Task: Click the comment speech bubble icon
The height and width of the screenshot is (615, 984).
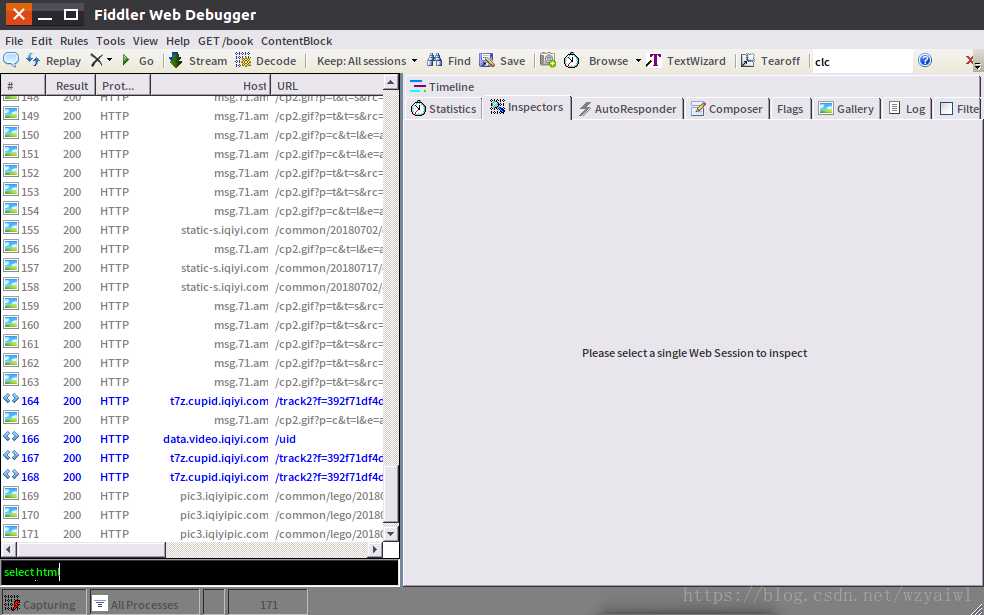Action: (x=11, y=60)
